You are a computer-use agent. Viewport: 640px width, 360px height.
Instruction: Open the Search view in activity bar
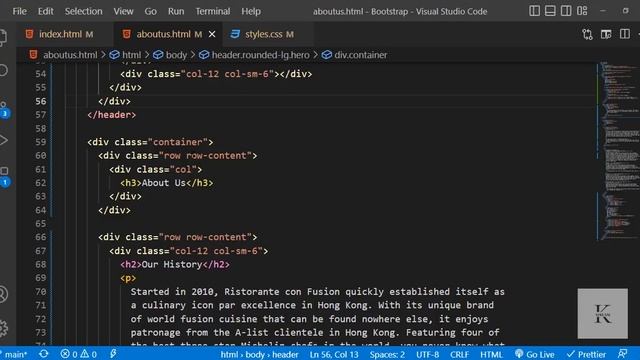click(x=3, y=70)
